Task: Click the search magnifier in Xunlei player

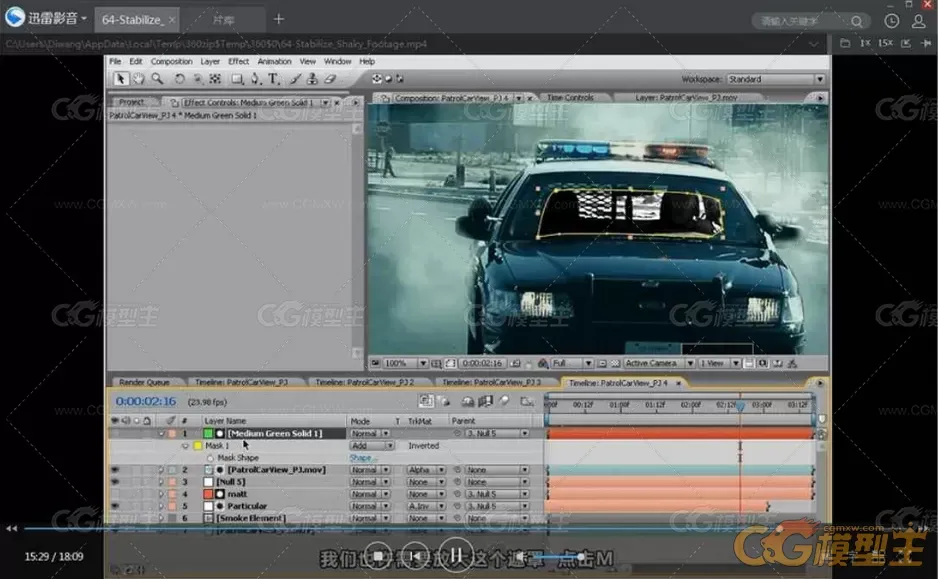Action: pos(857,22)
